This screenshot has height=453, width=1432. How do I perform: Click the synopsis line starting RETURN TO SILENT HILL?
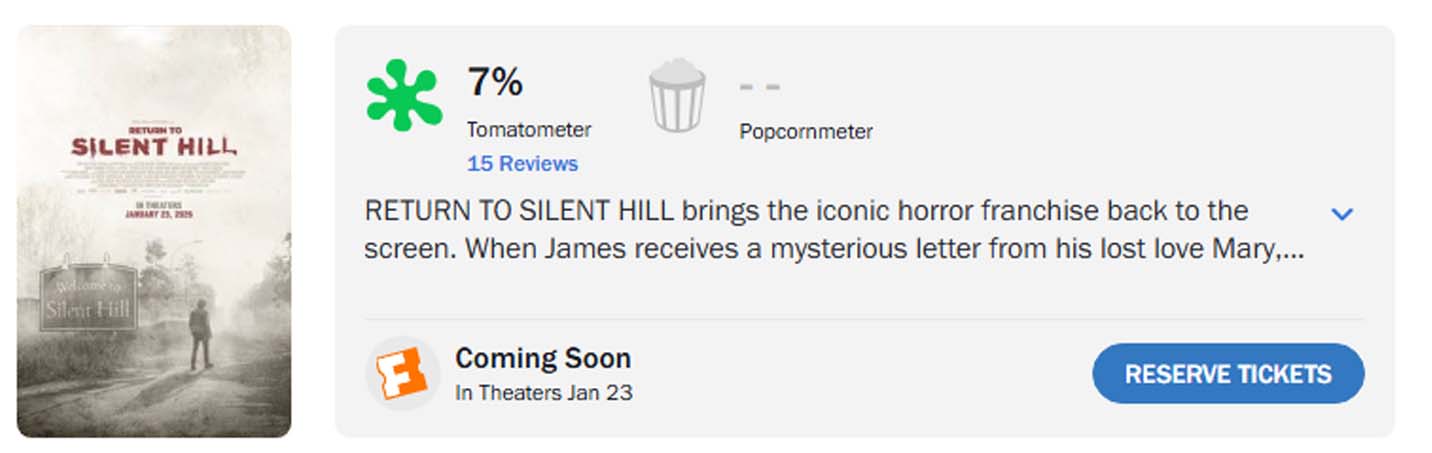click(806, 212)
